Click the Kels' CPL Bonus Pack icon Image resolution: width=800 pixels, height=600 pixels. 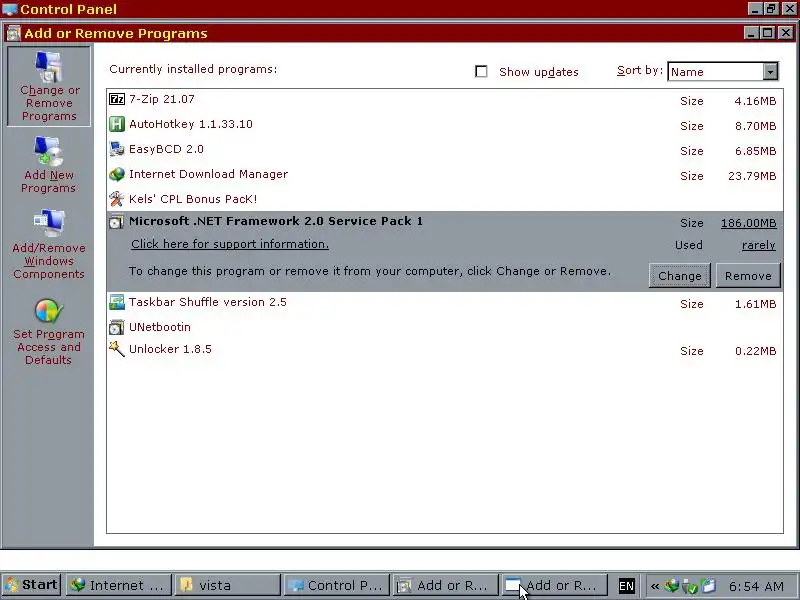pyautogui.click(x=117, y=199)
